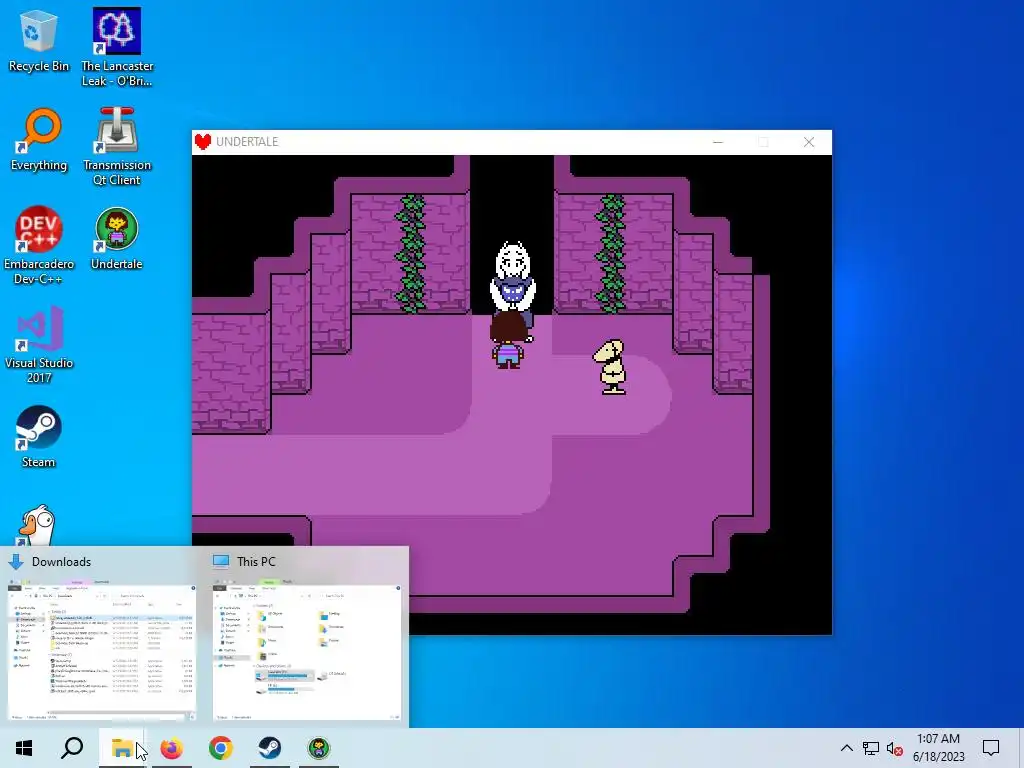1024x768 pixels.
Task: Open Firefox from the taskbar
Action: (172, 748)
